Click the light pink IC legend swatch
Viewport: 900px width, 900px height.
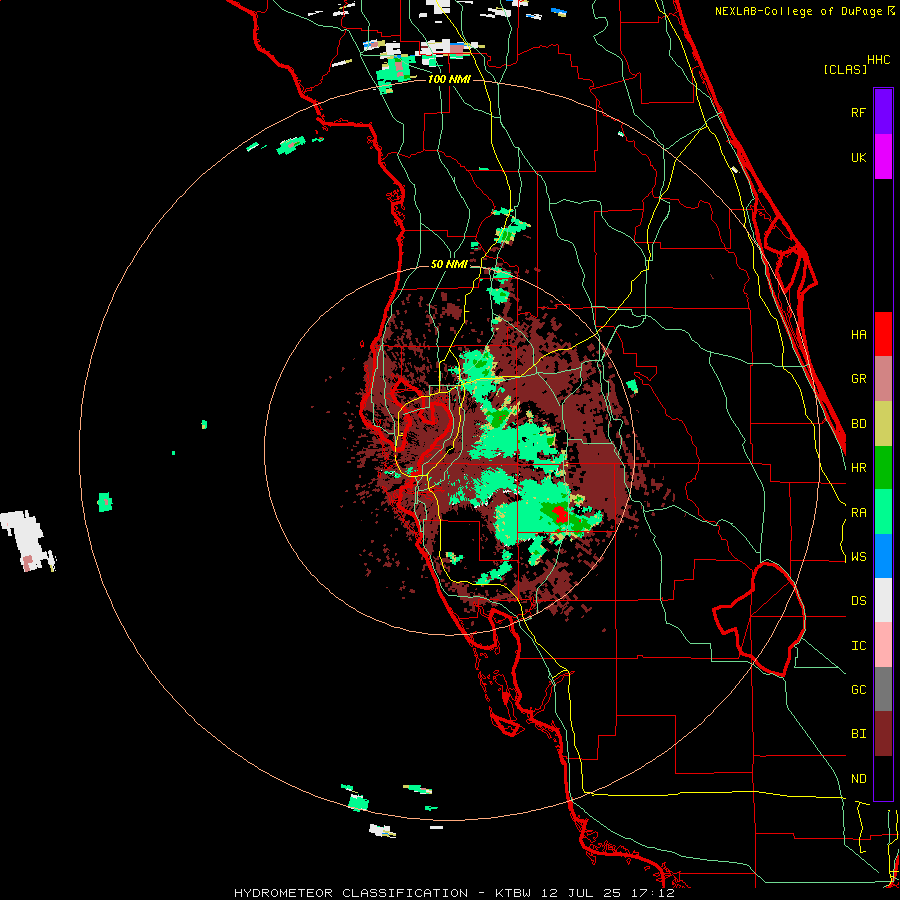tap(883, 645)
